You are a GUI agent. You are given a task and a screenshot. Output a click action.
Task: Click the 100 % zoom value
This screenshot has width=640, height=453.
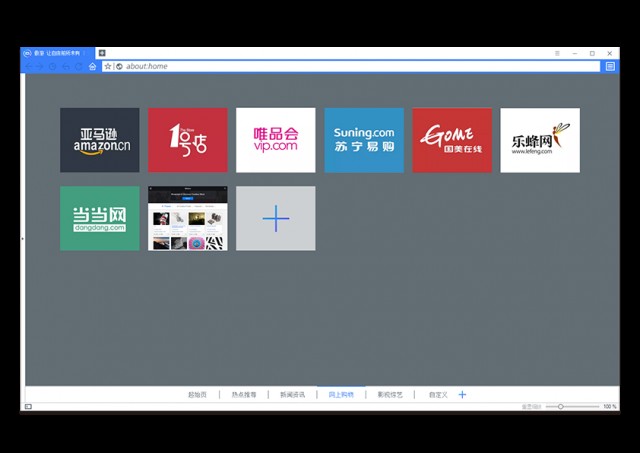pyautogui.click(x=610, y=406)
